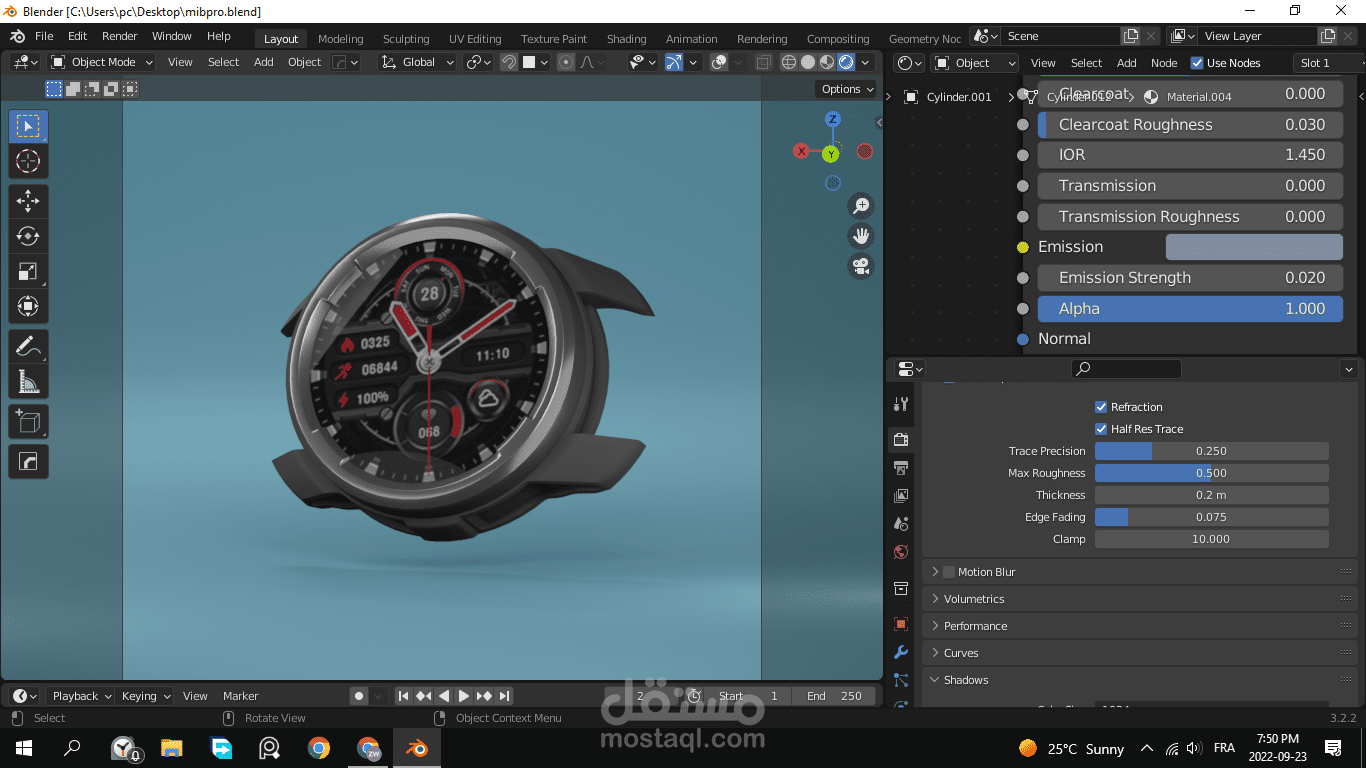Switch to the Animation workspace tab

tap(692, 39)
